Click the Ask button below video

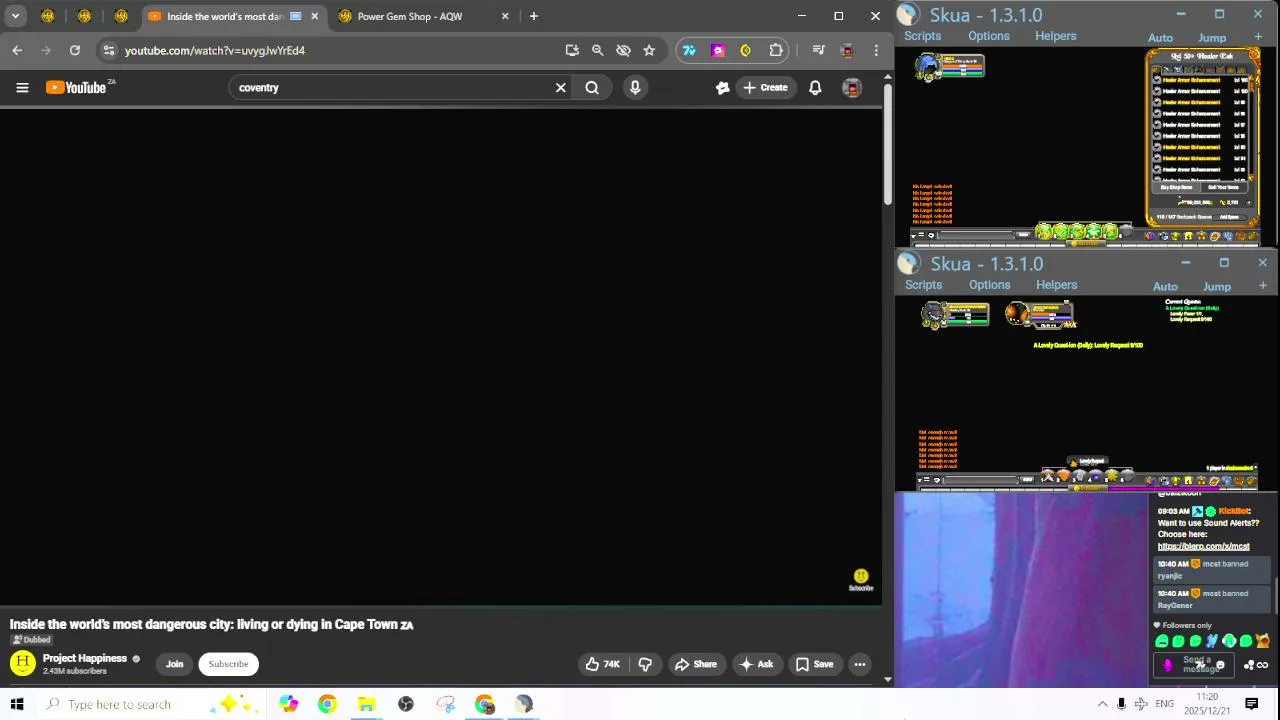click(755, 664)
